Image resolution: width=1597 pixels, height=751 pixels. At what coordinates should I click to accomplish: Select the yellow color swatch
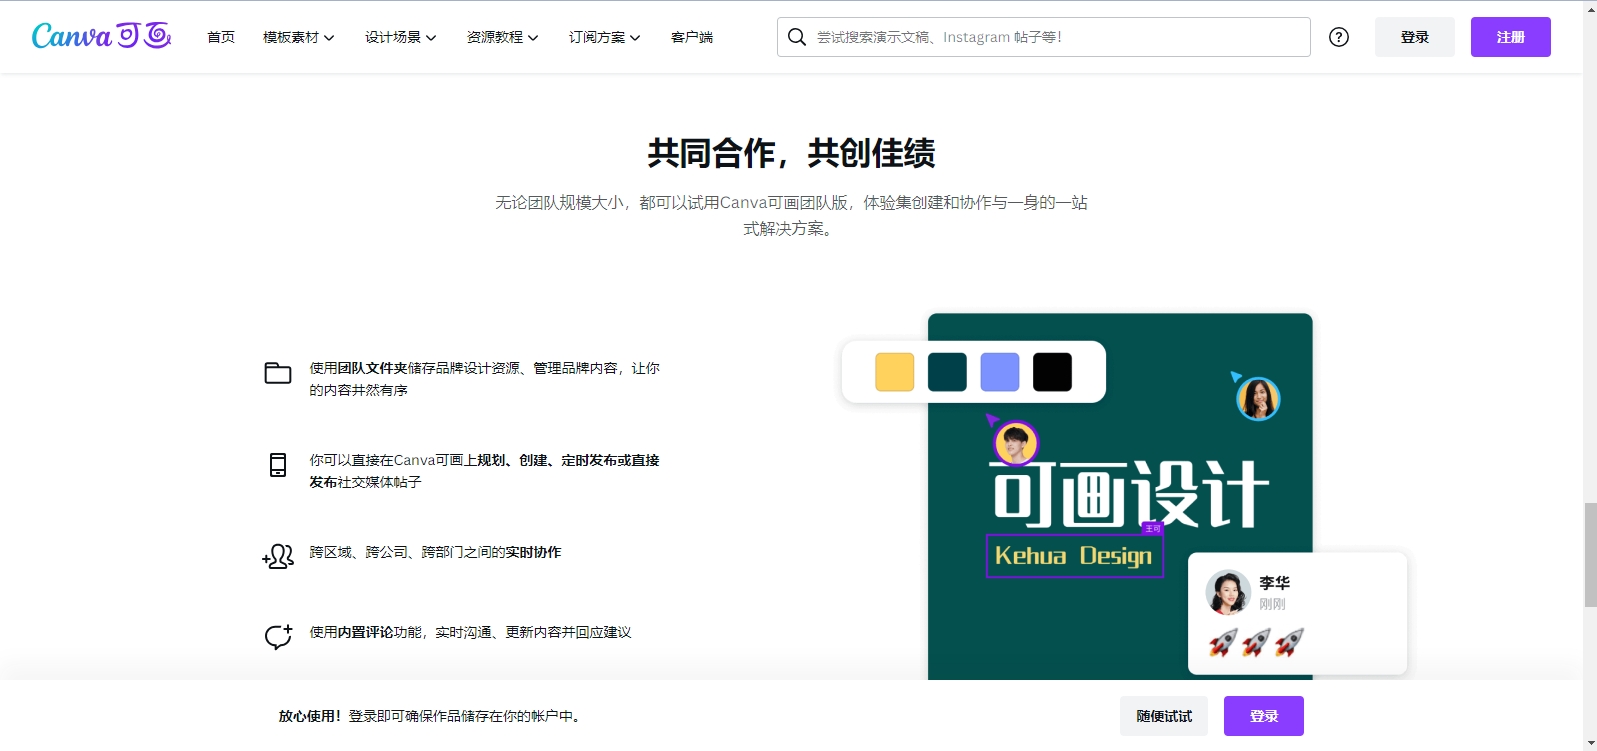point(895,372)
